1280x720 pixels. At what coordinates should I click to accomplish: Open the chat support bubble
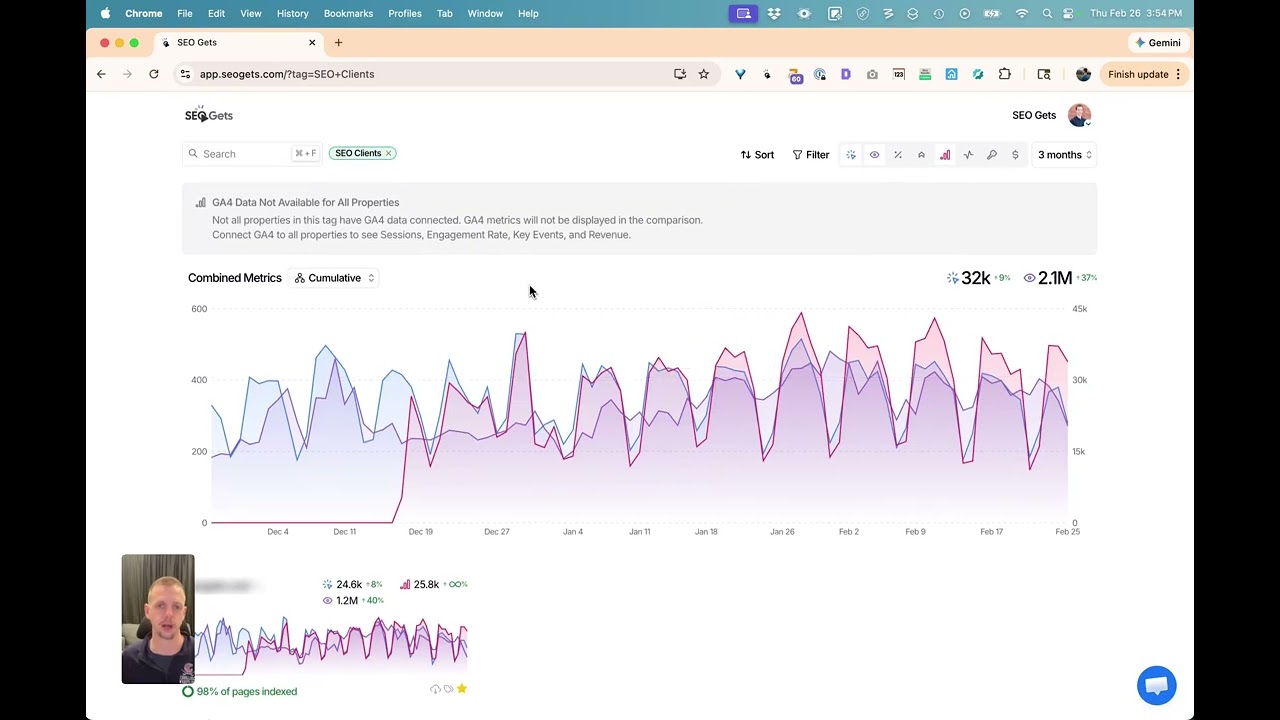[1157, 686]
